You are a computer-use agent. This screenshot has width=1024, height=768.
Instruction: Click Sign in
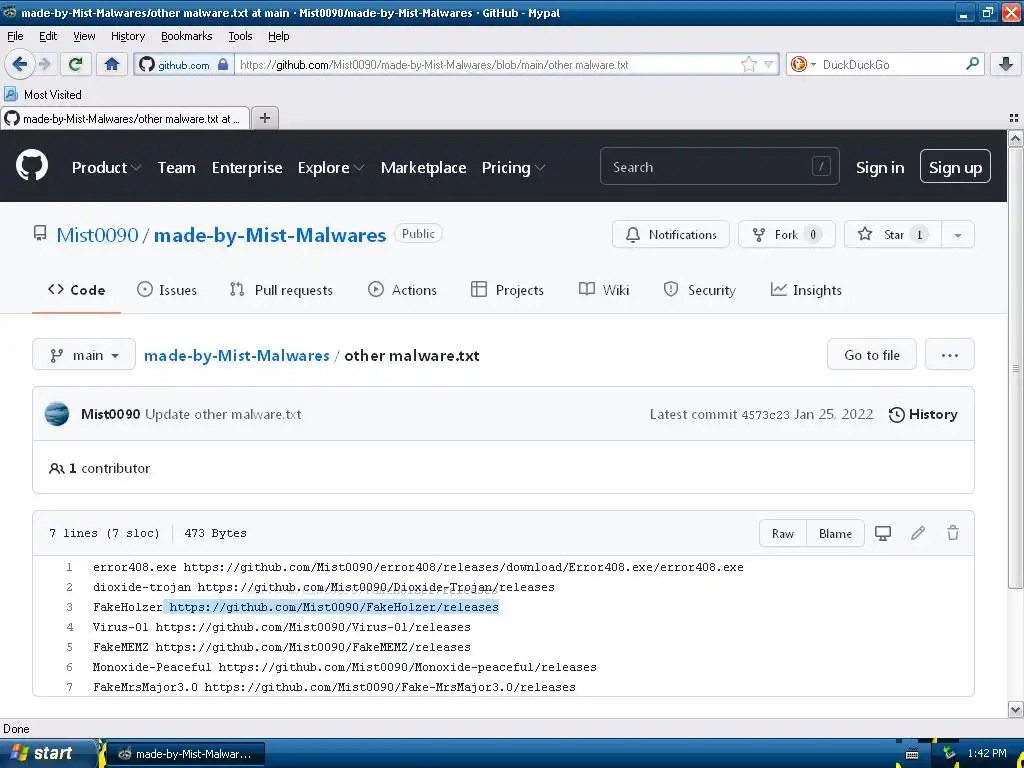(x=880, y=168)
